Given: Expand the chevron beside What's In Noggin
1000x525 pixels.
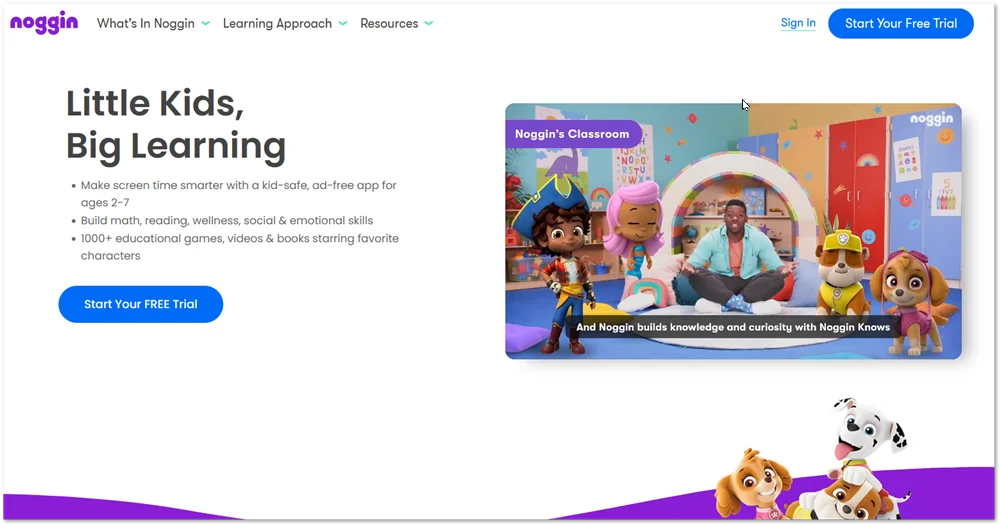Looking at the screenshot, I should (x=205, y=24).
